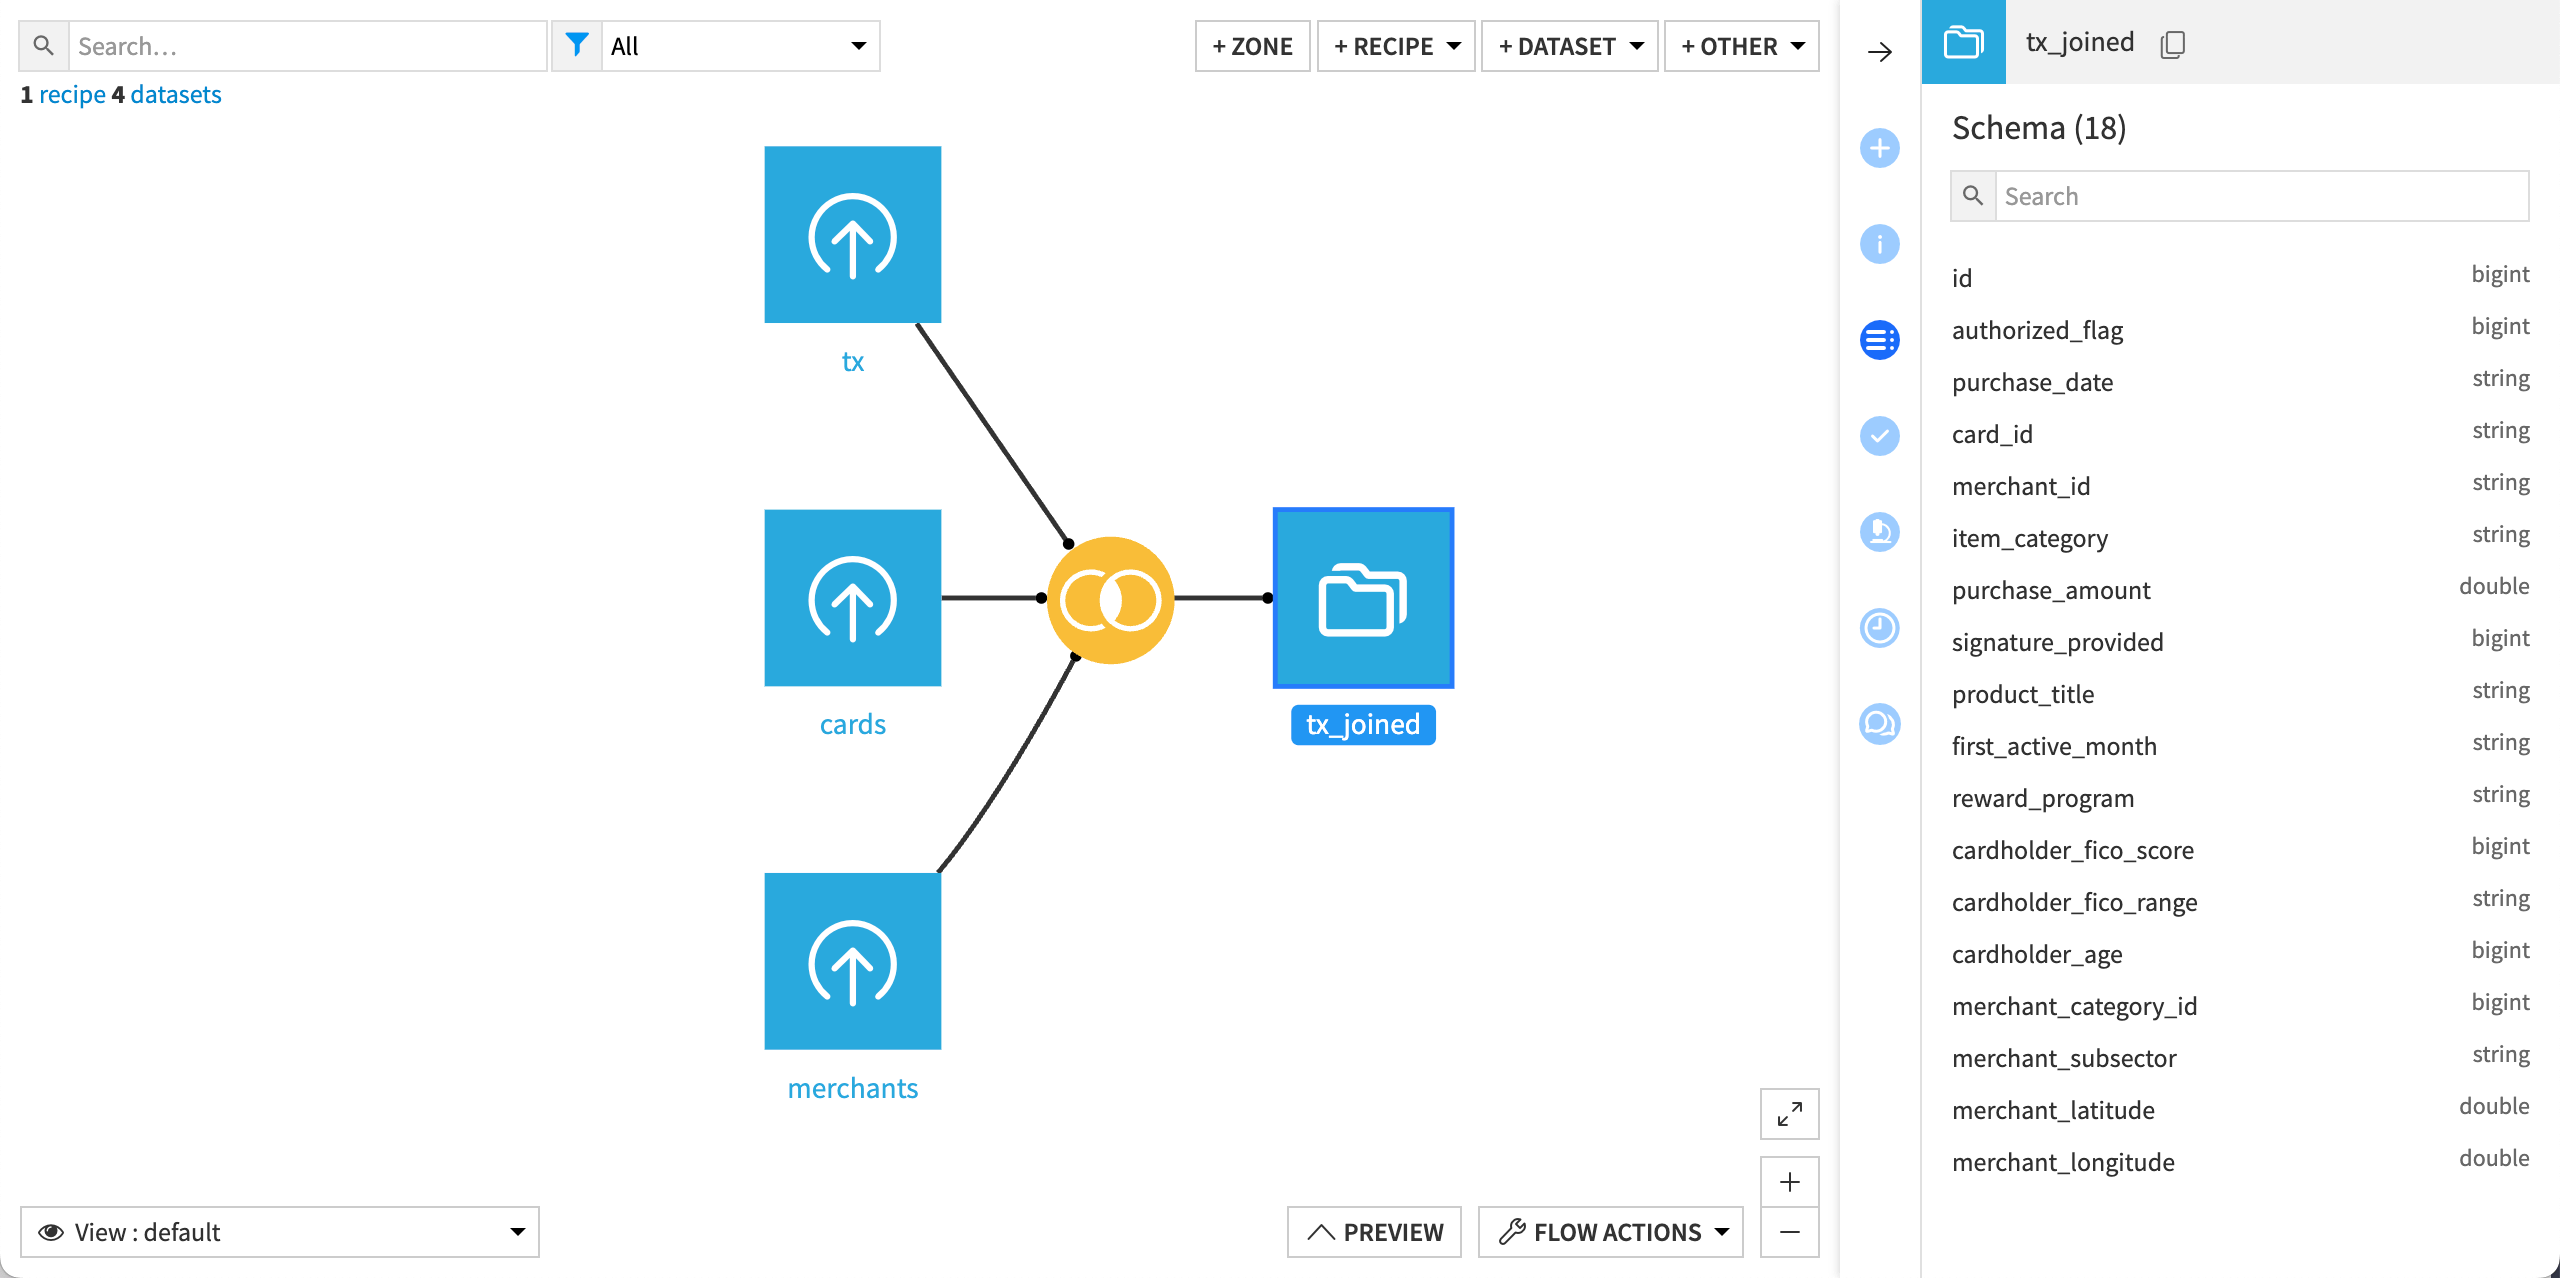Screen dimensions: 2560x1278
Task: Open the Status checks panel
Action: coord(1880,436)
